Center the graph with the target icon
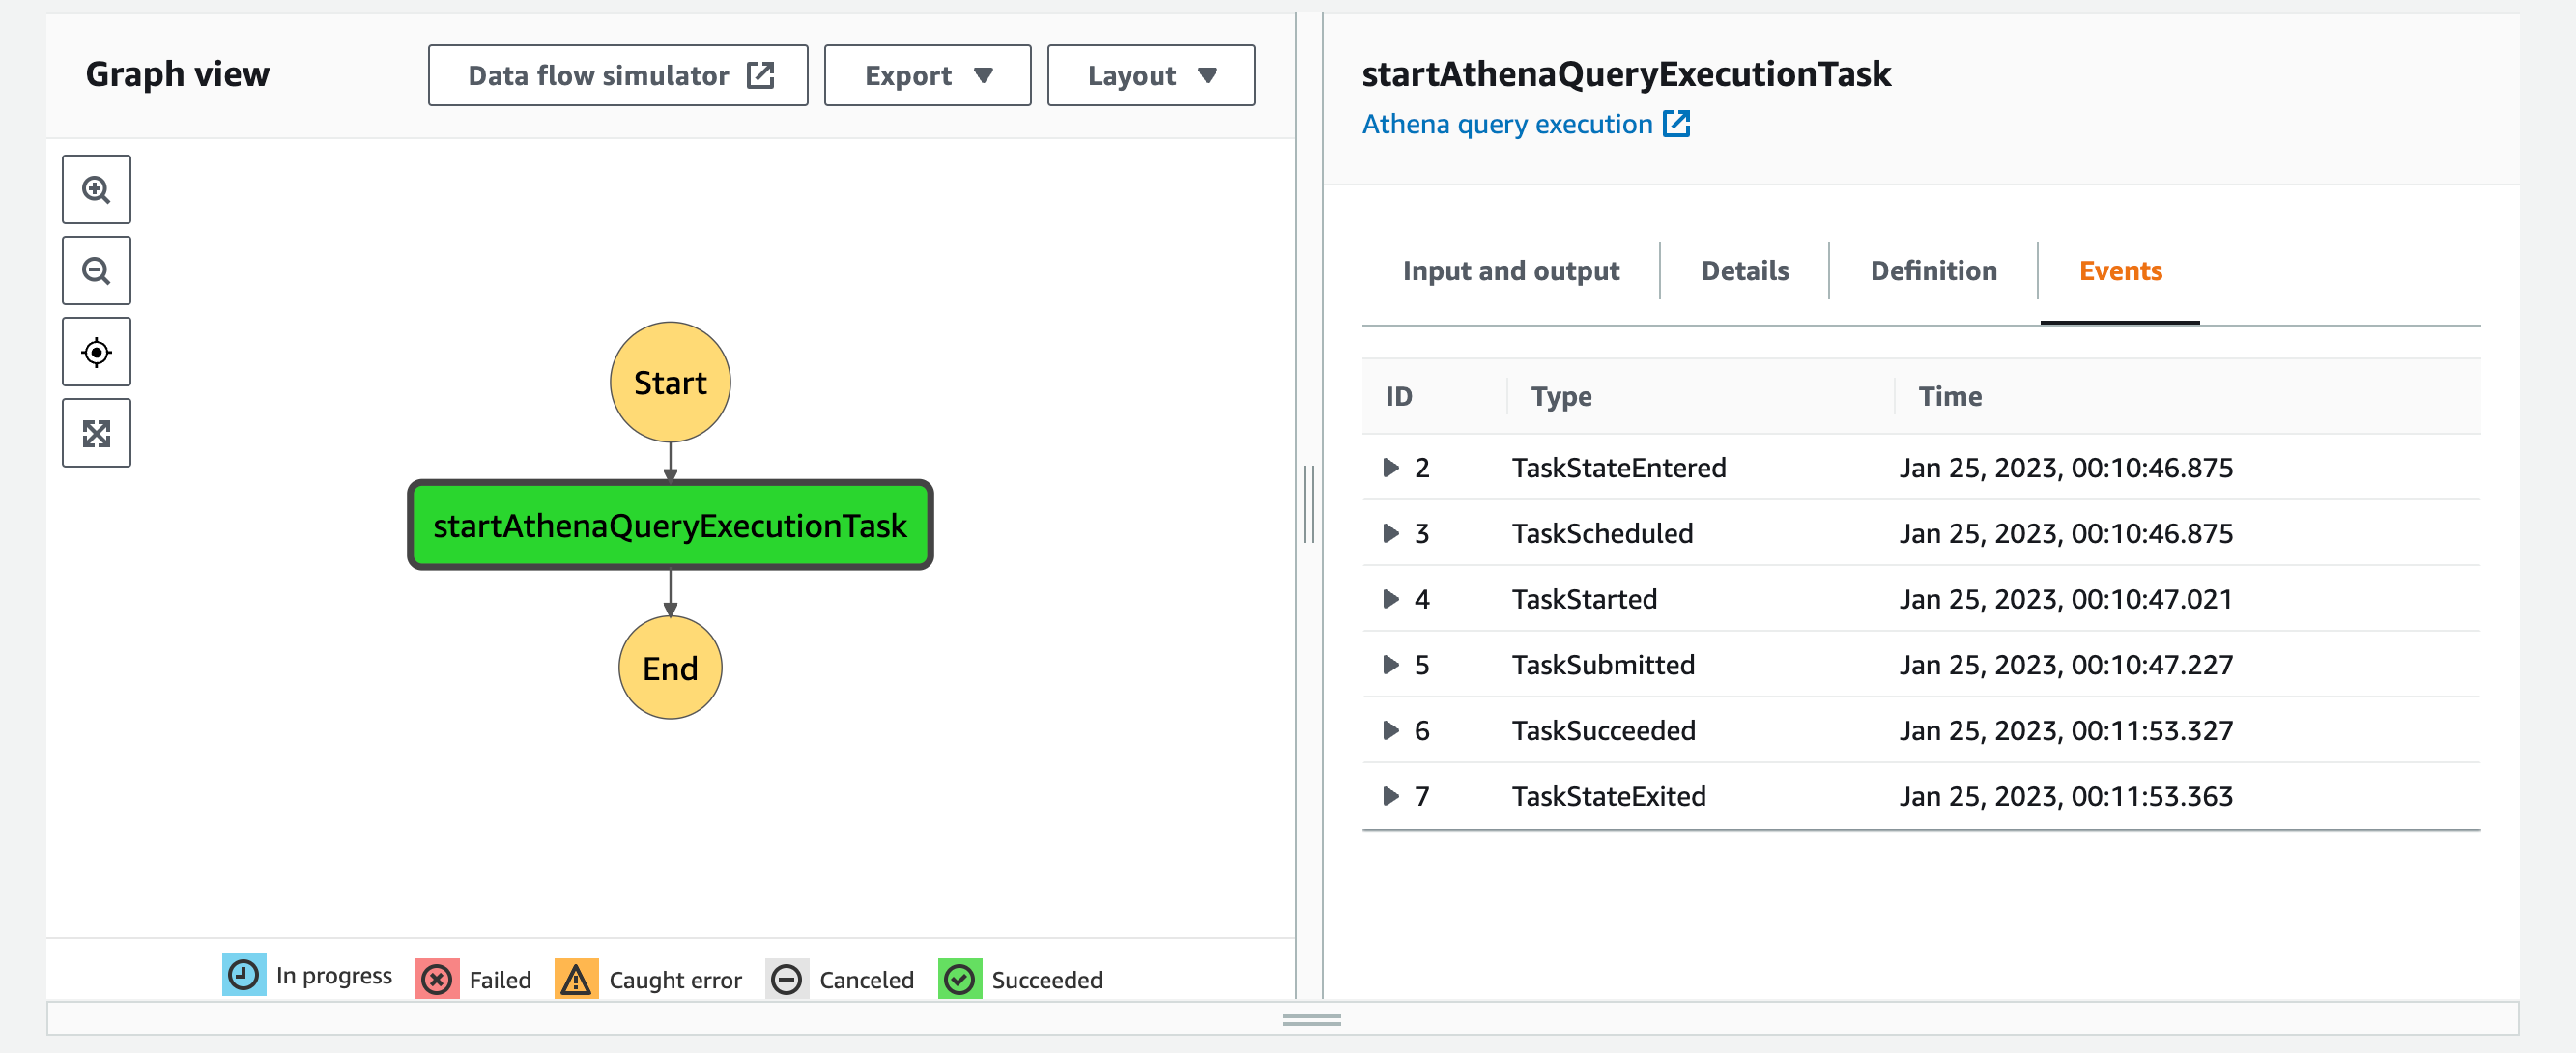Viewport: 2576px width, 1053px height. (x=96, y=352)
